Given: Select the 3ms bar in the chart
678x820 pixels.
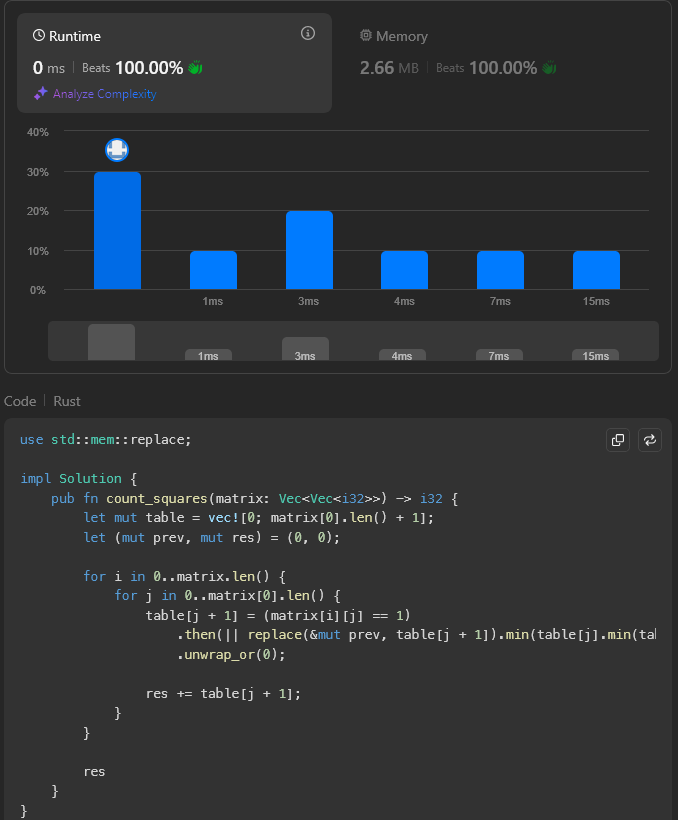Looking at the screenshot, I should point(309,250).
